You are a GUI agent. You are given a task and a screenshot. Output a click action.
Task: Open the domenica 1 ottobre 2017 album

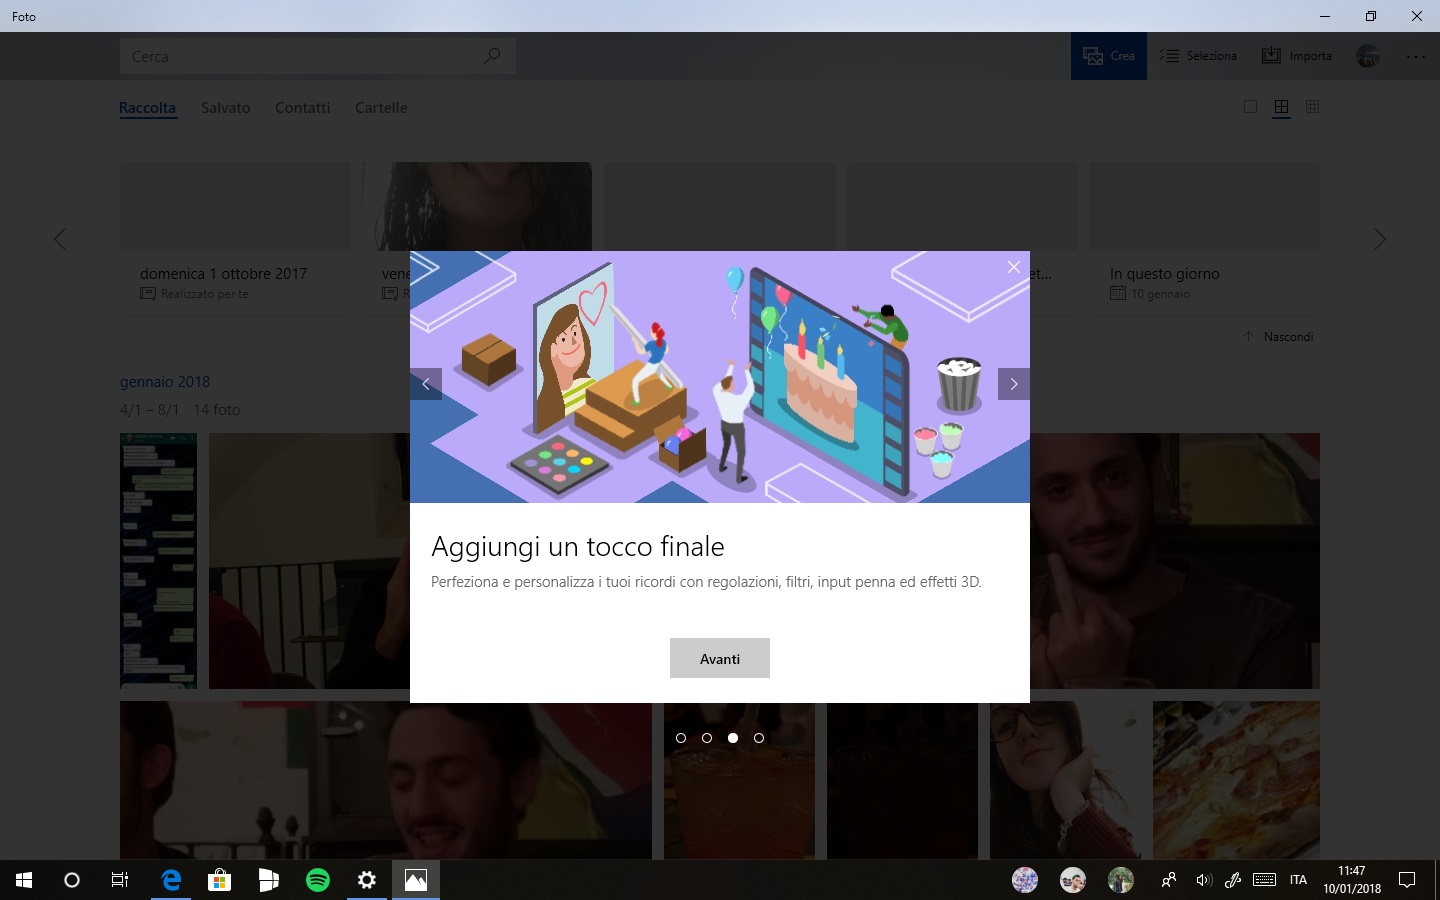pos(235,238)
